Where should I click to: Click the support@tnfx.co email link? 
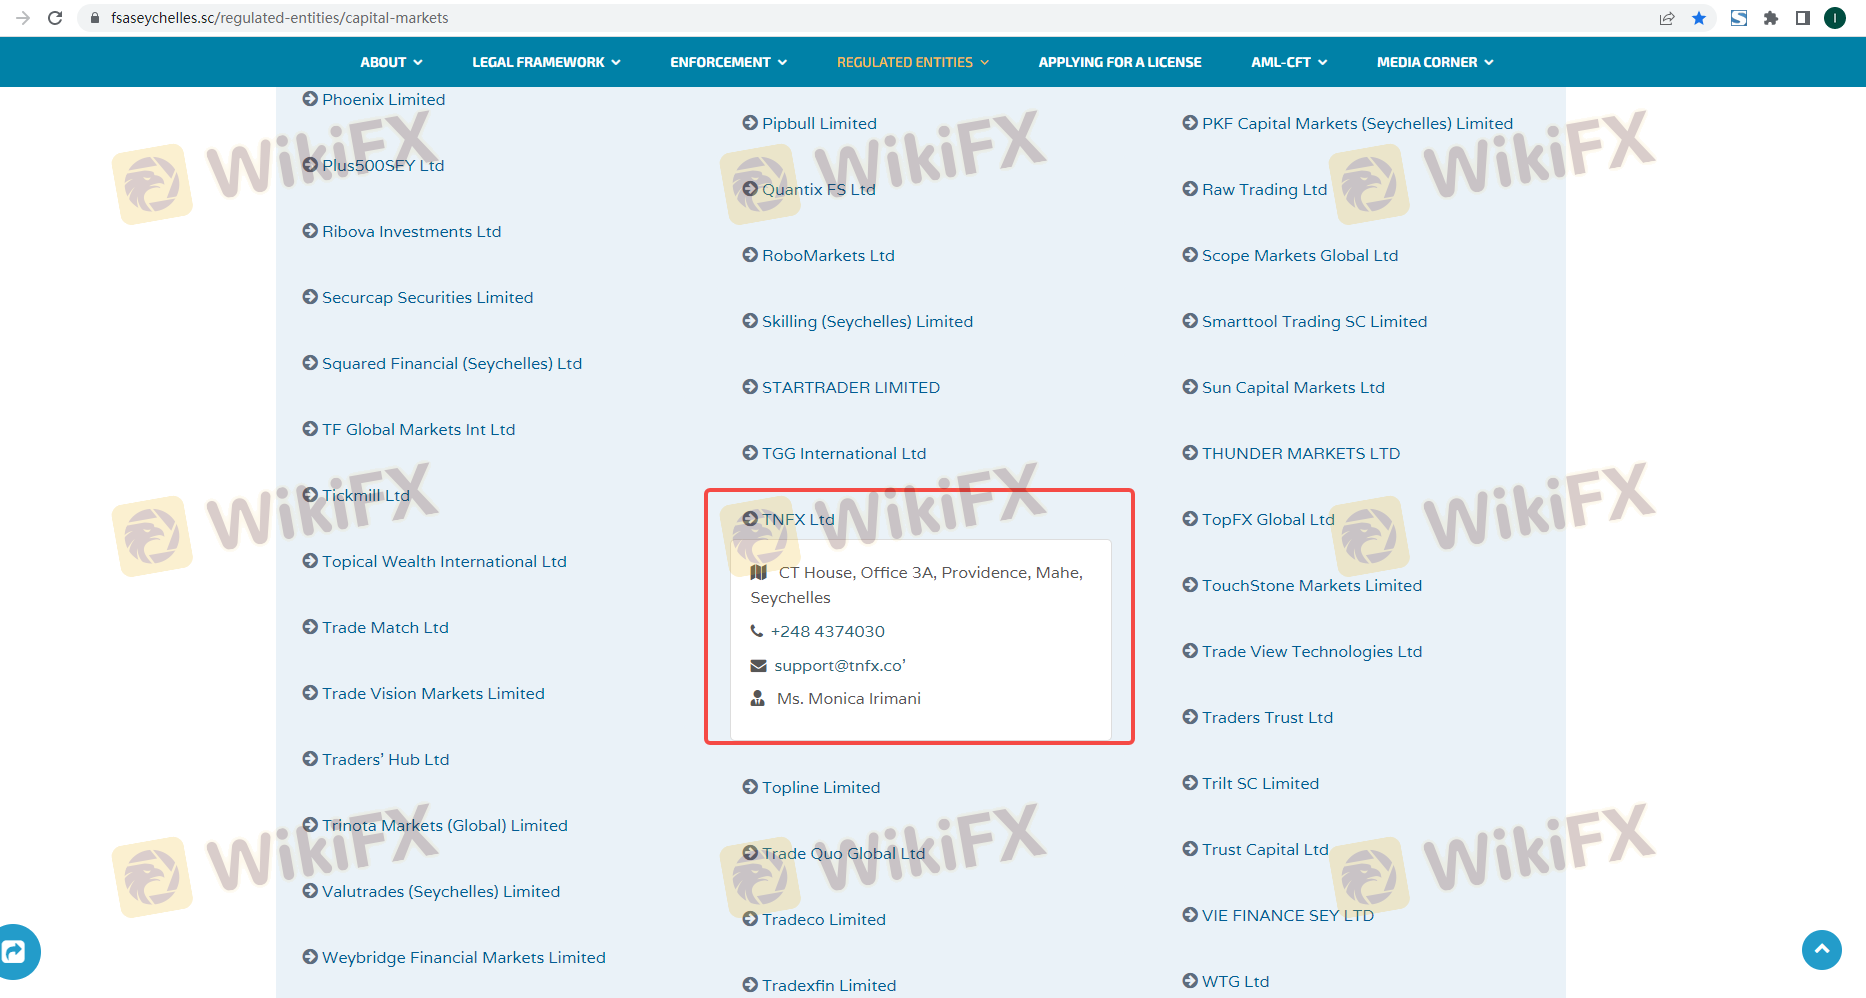[840, 666]
